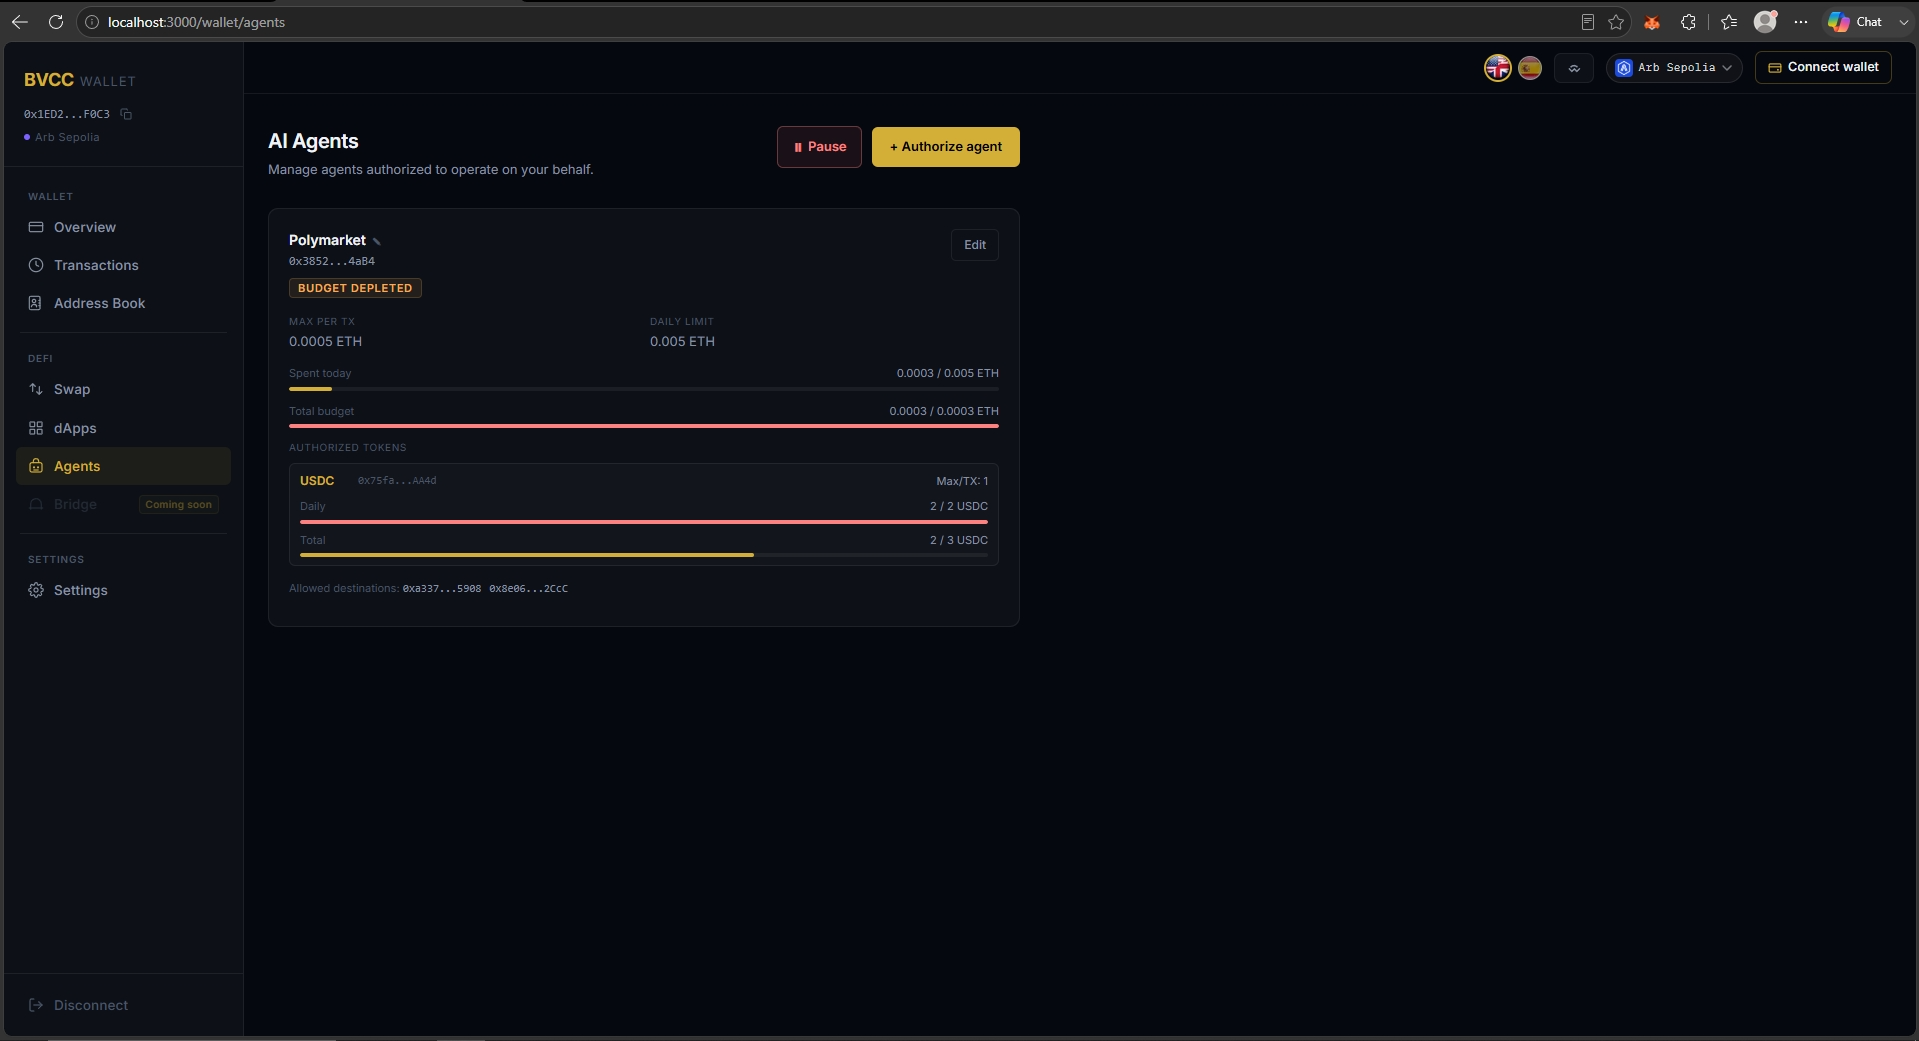
Task: Click allowed destination 0xa337...5908
Action: (442, 589)
